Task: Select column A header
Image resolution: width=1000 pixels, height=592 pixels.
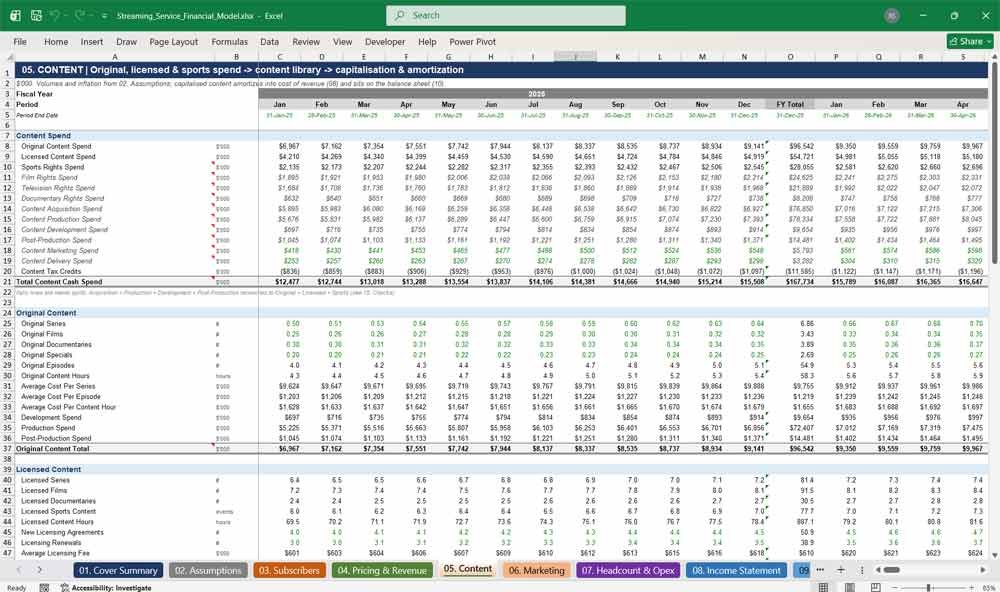Action: [x=115, y=57]
